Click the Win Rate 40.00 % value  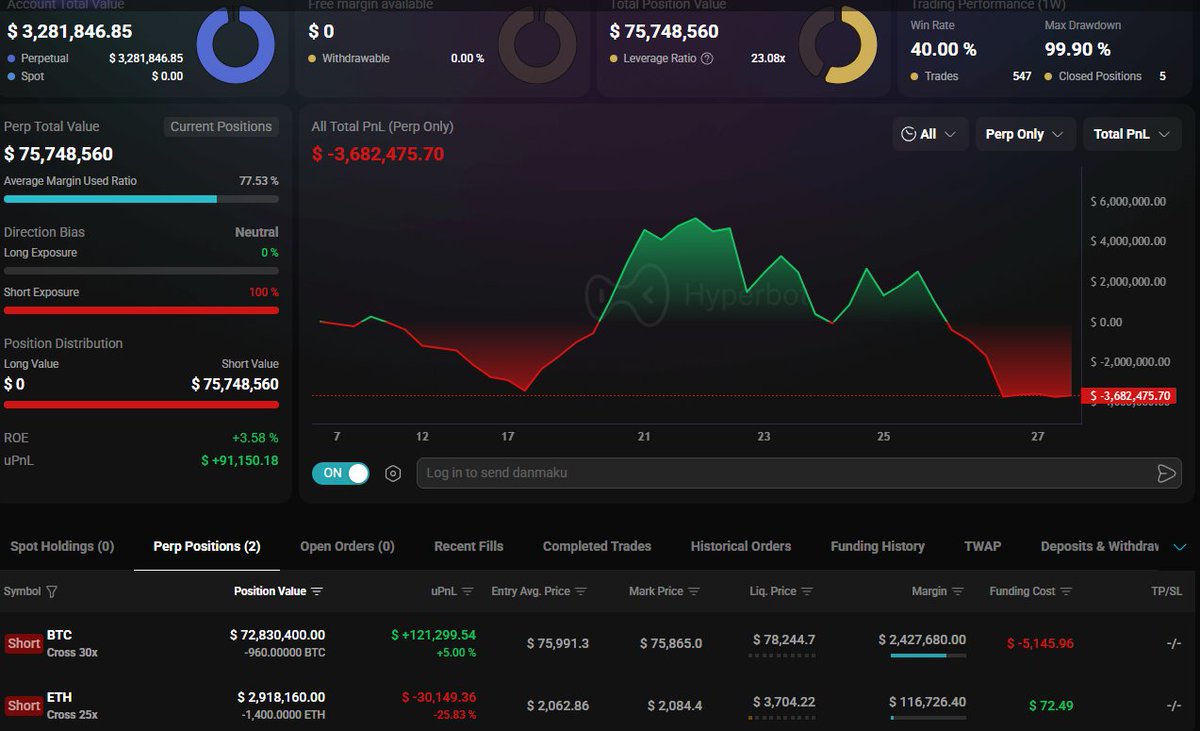(943, 49)
